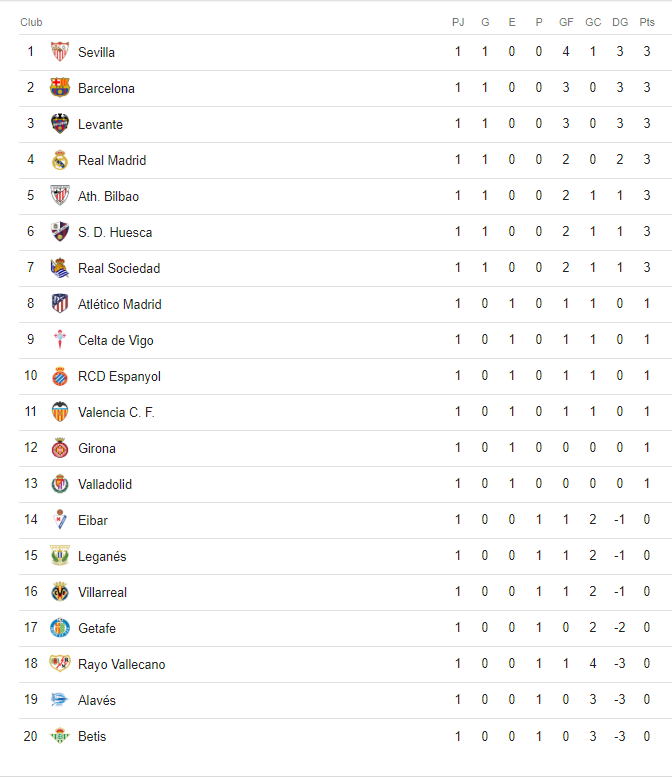Select the Valencia C. F. name

117,412
